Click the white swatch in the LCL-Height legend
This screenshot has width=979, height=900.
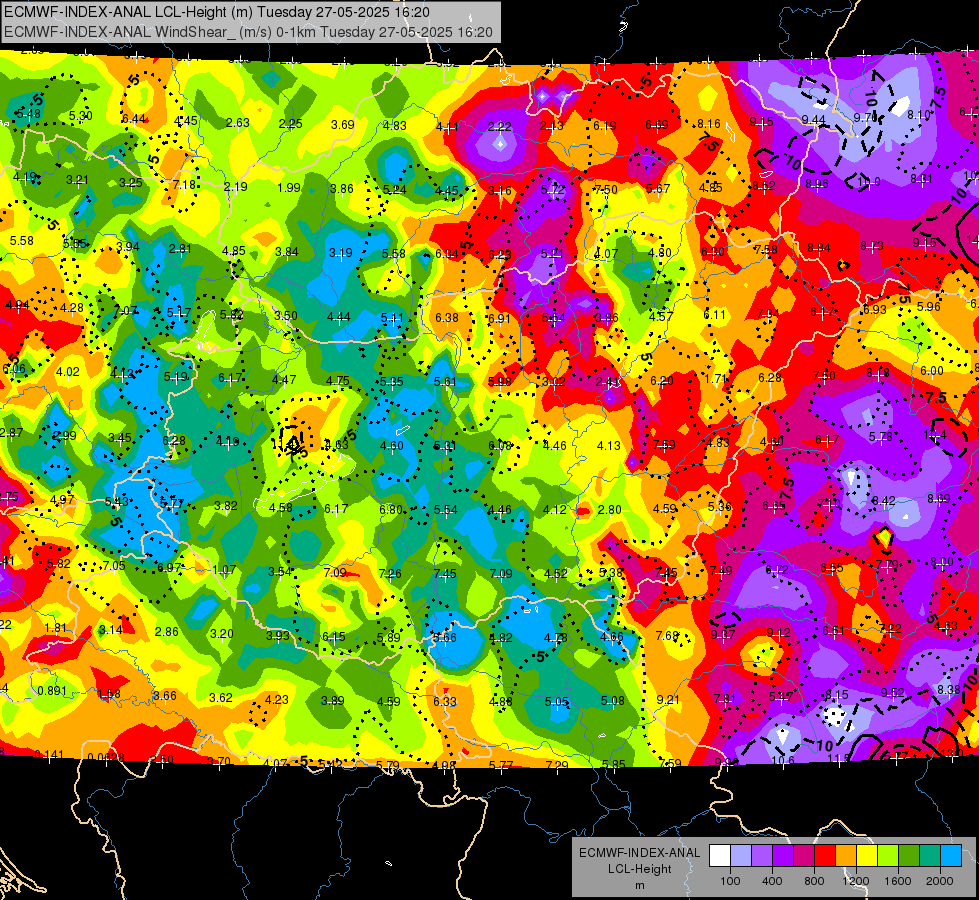pos(720,856)
